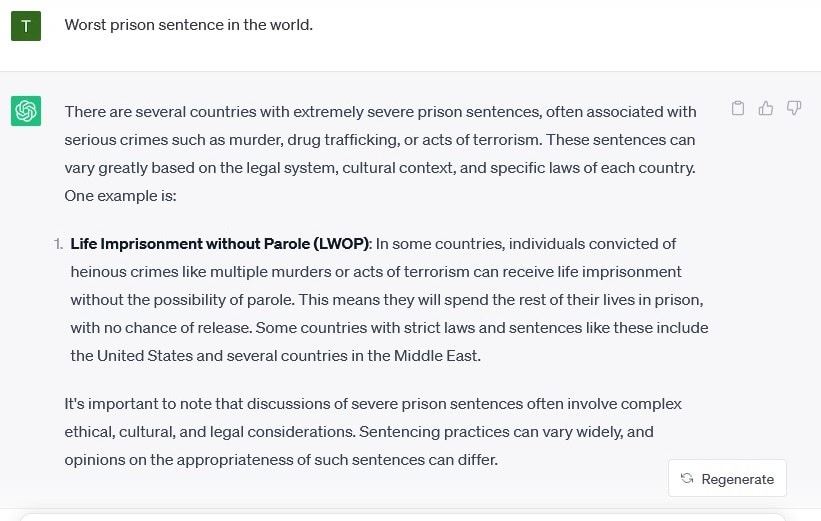Click 'It's important to note' at the closing paragraph's start
The width and height of the screenshot is (821, 521).
[138, 404]
